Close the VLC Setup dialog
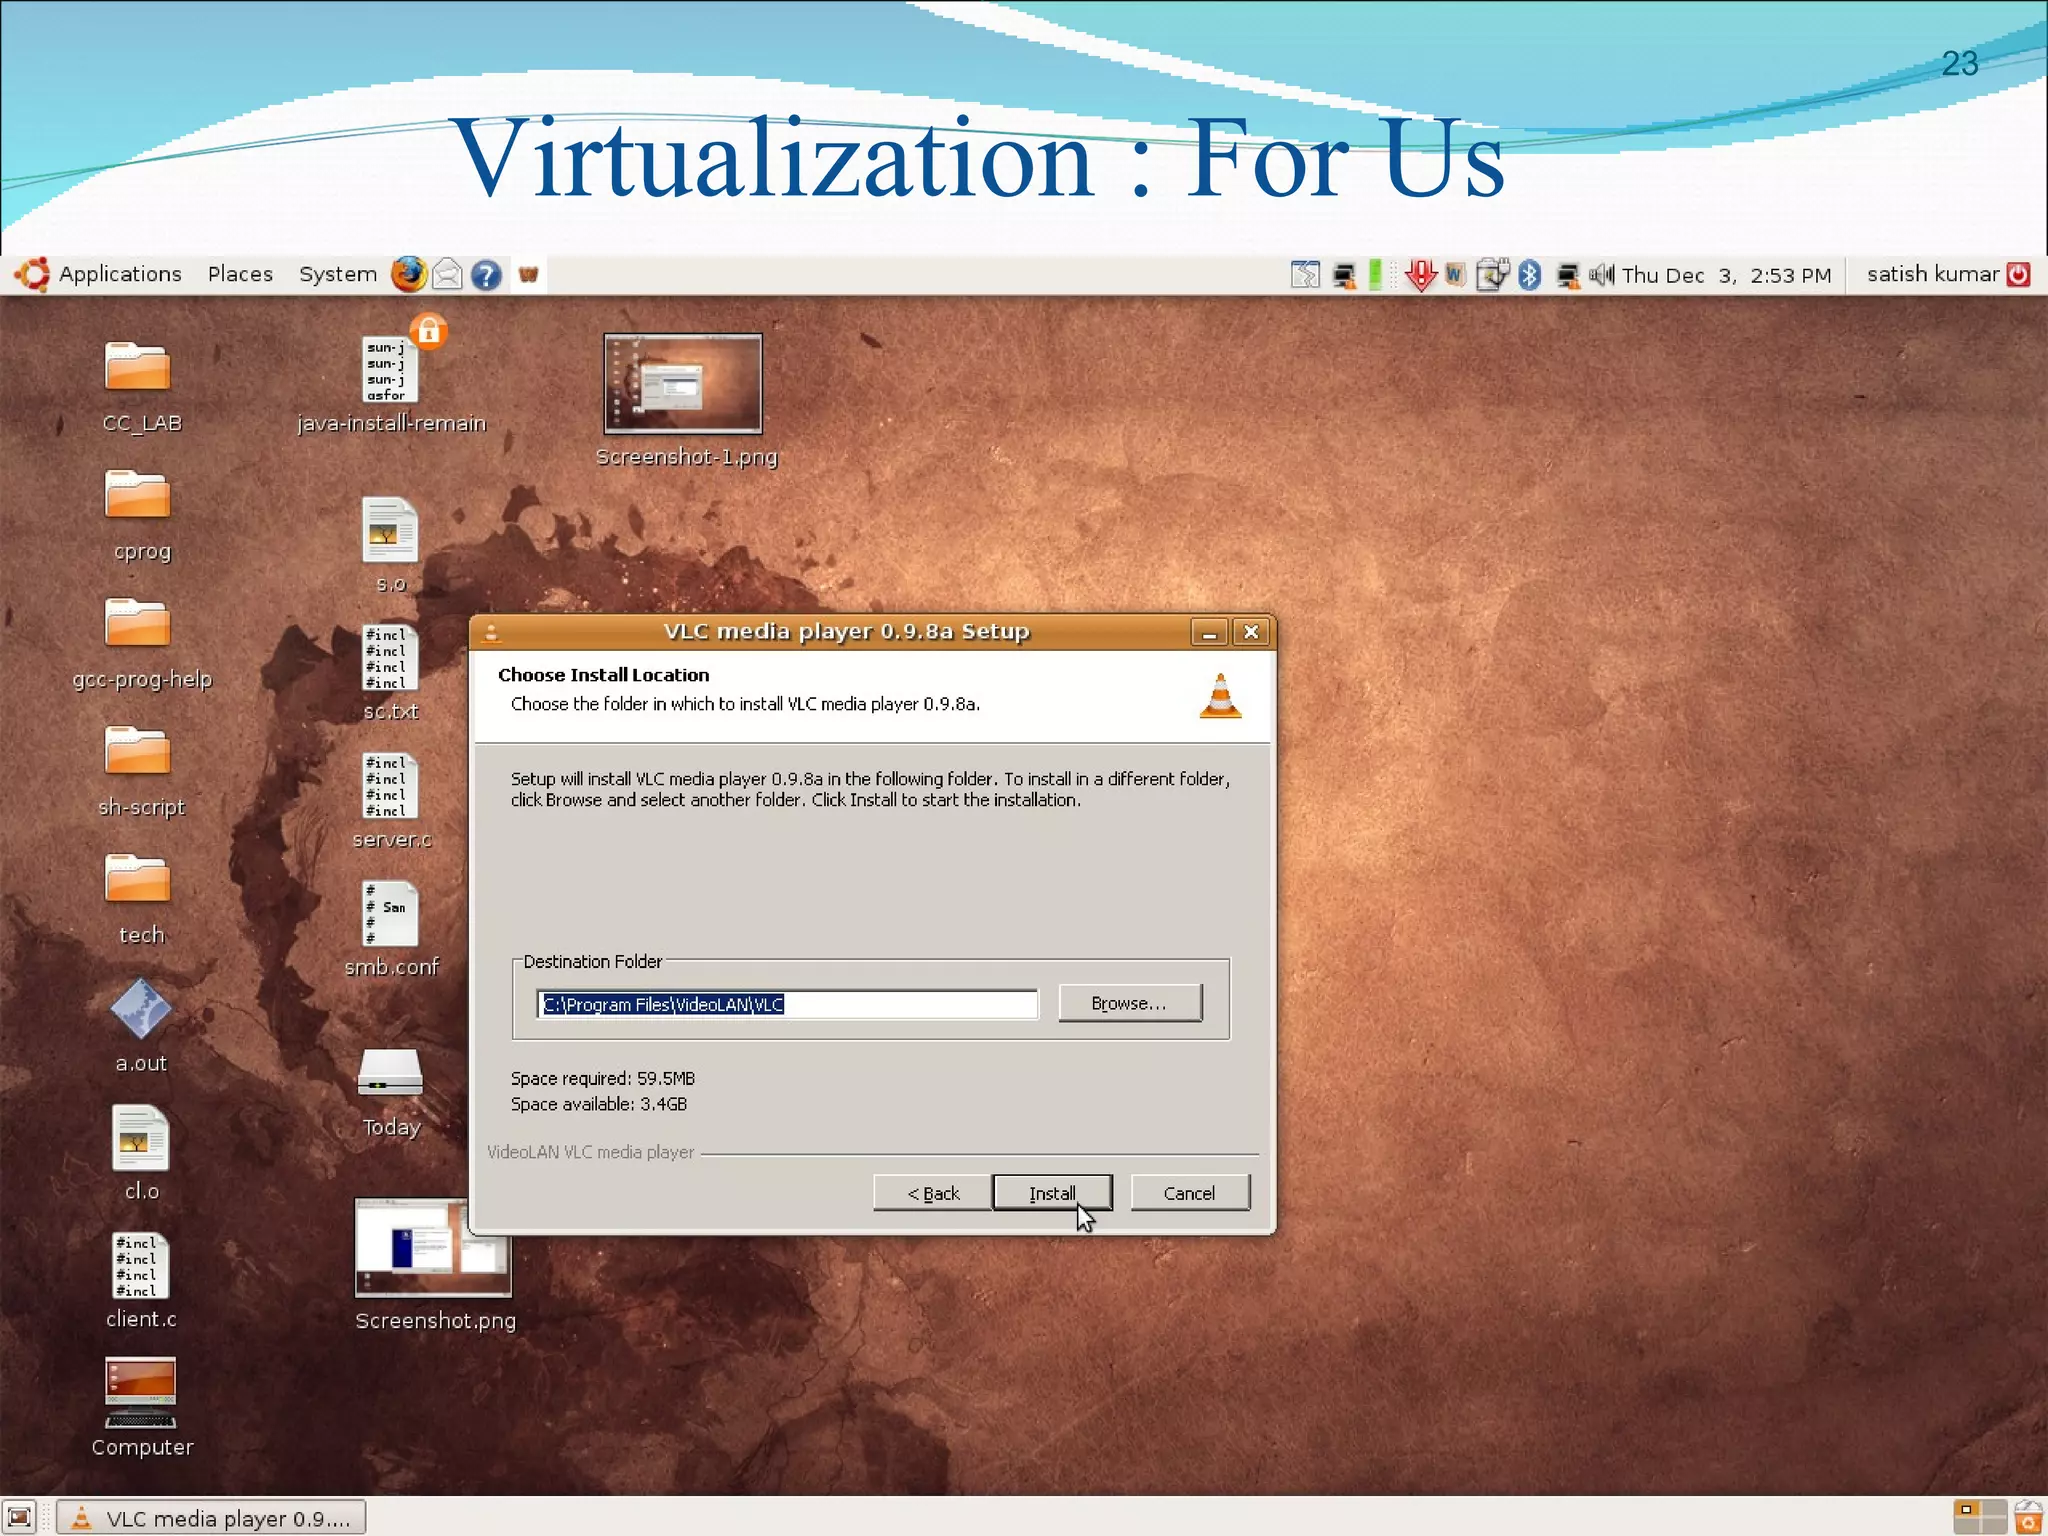Image resolution: width=2048 pixels, height=1536 pixels. (1251, 632)
